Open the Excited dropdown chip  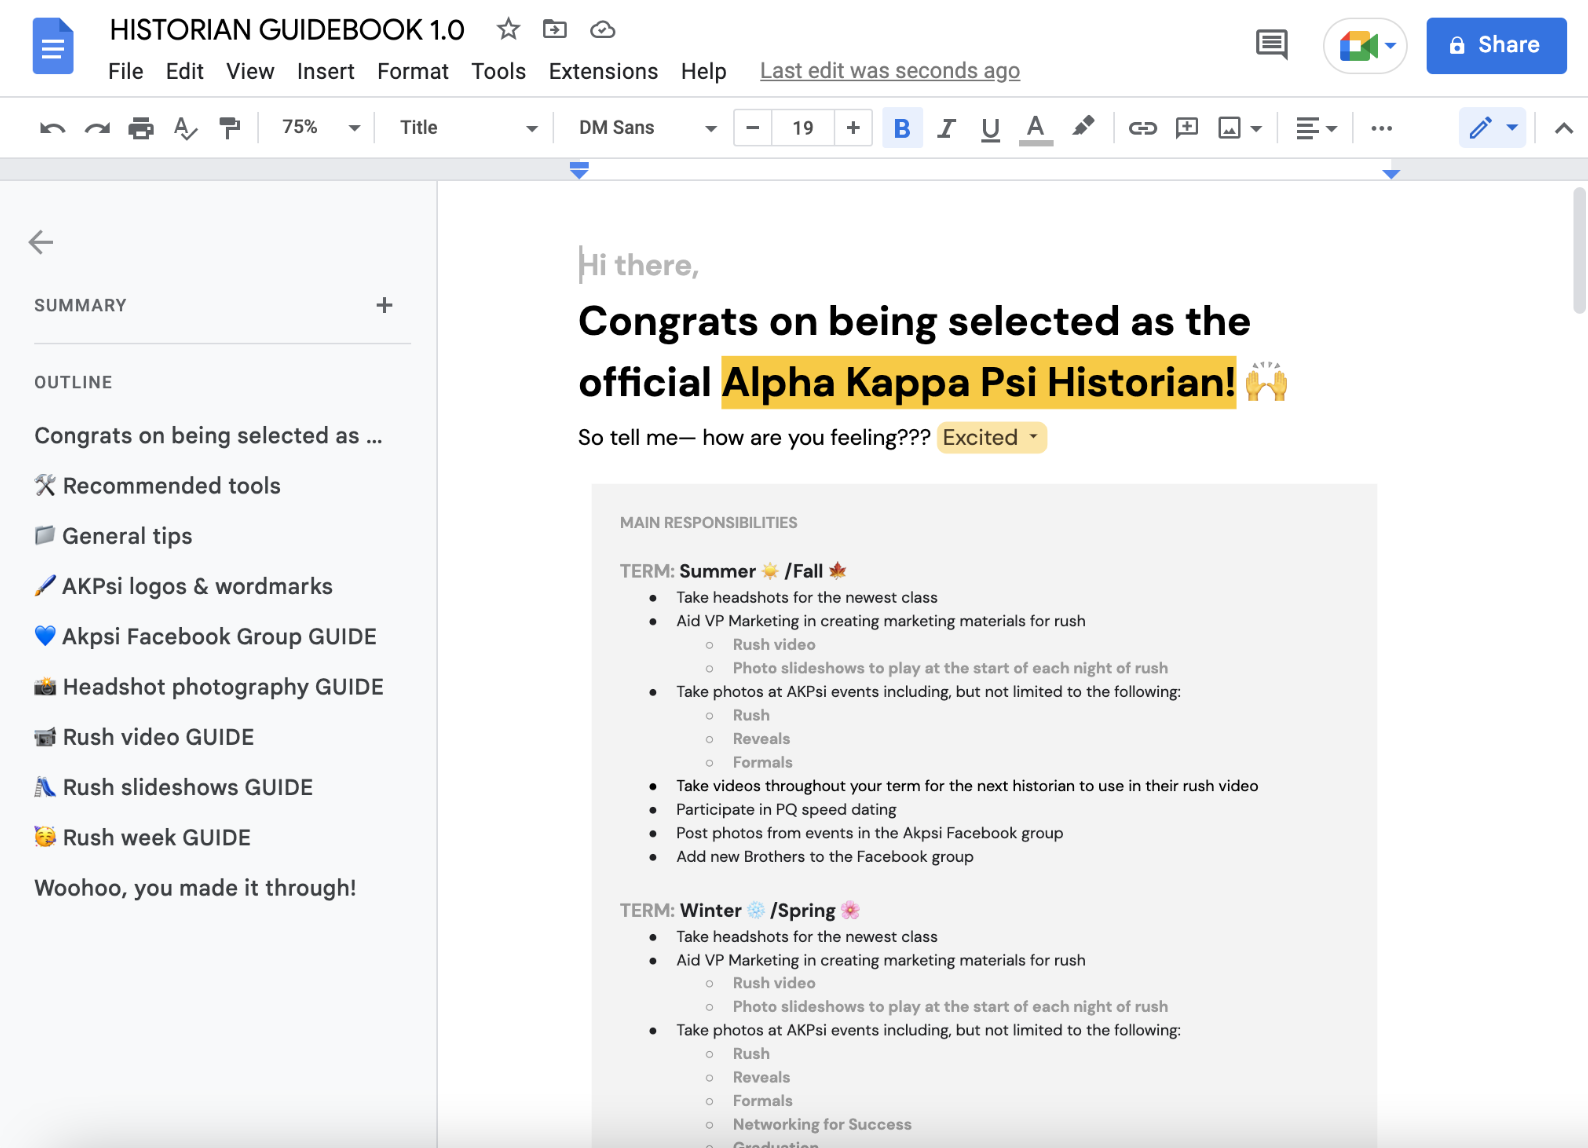pos(992,438)
